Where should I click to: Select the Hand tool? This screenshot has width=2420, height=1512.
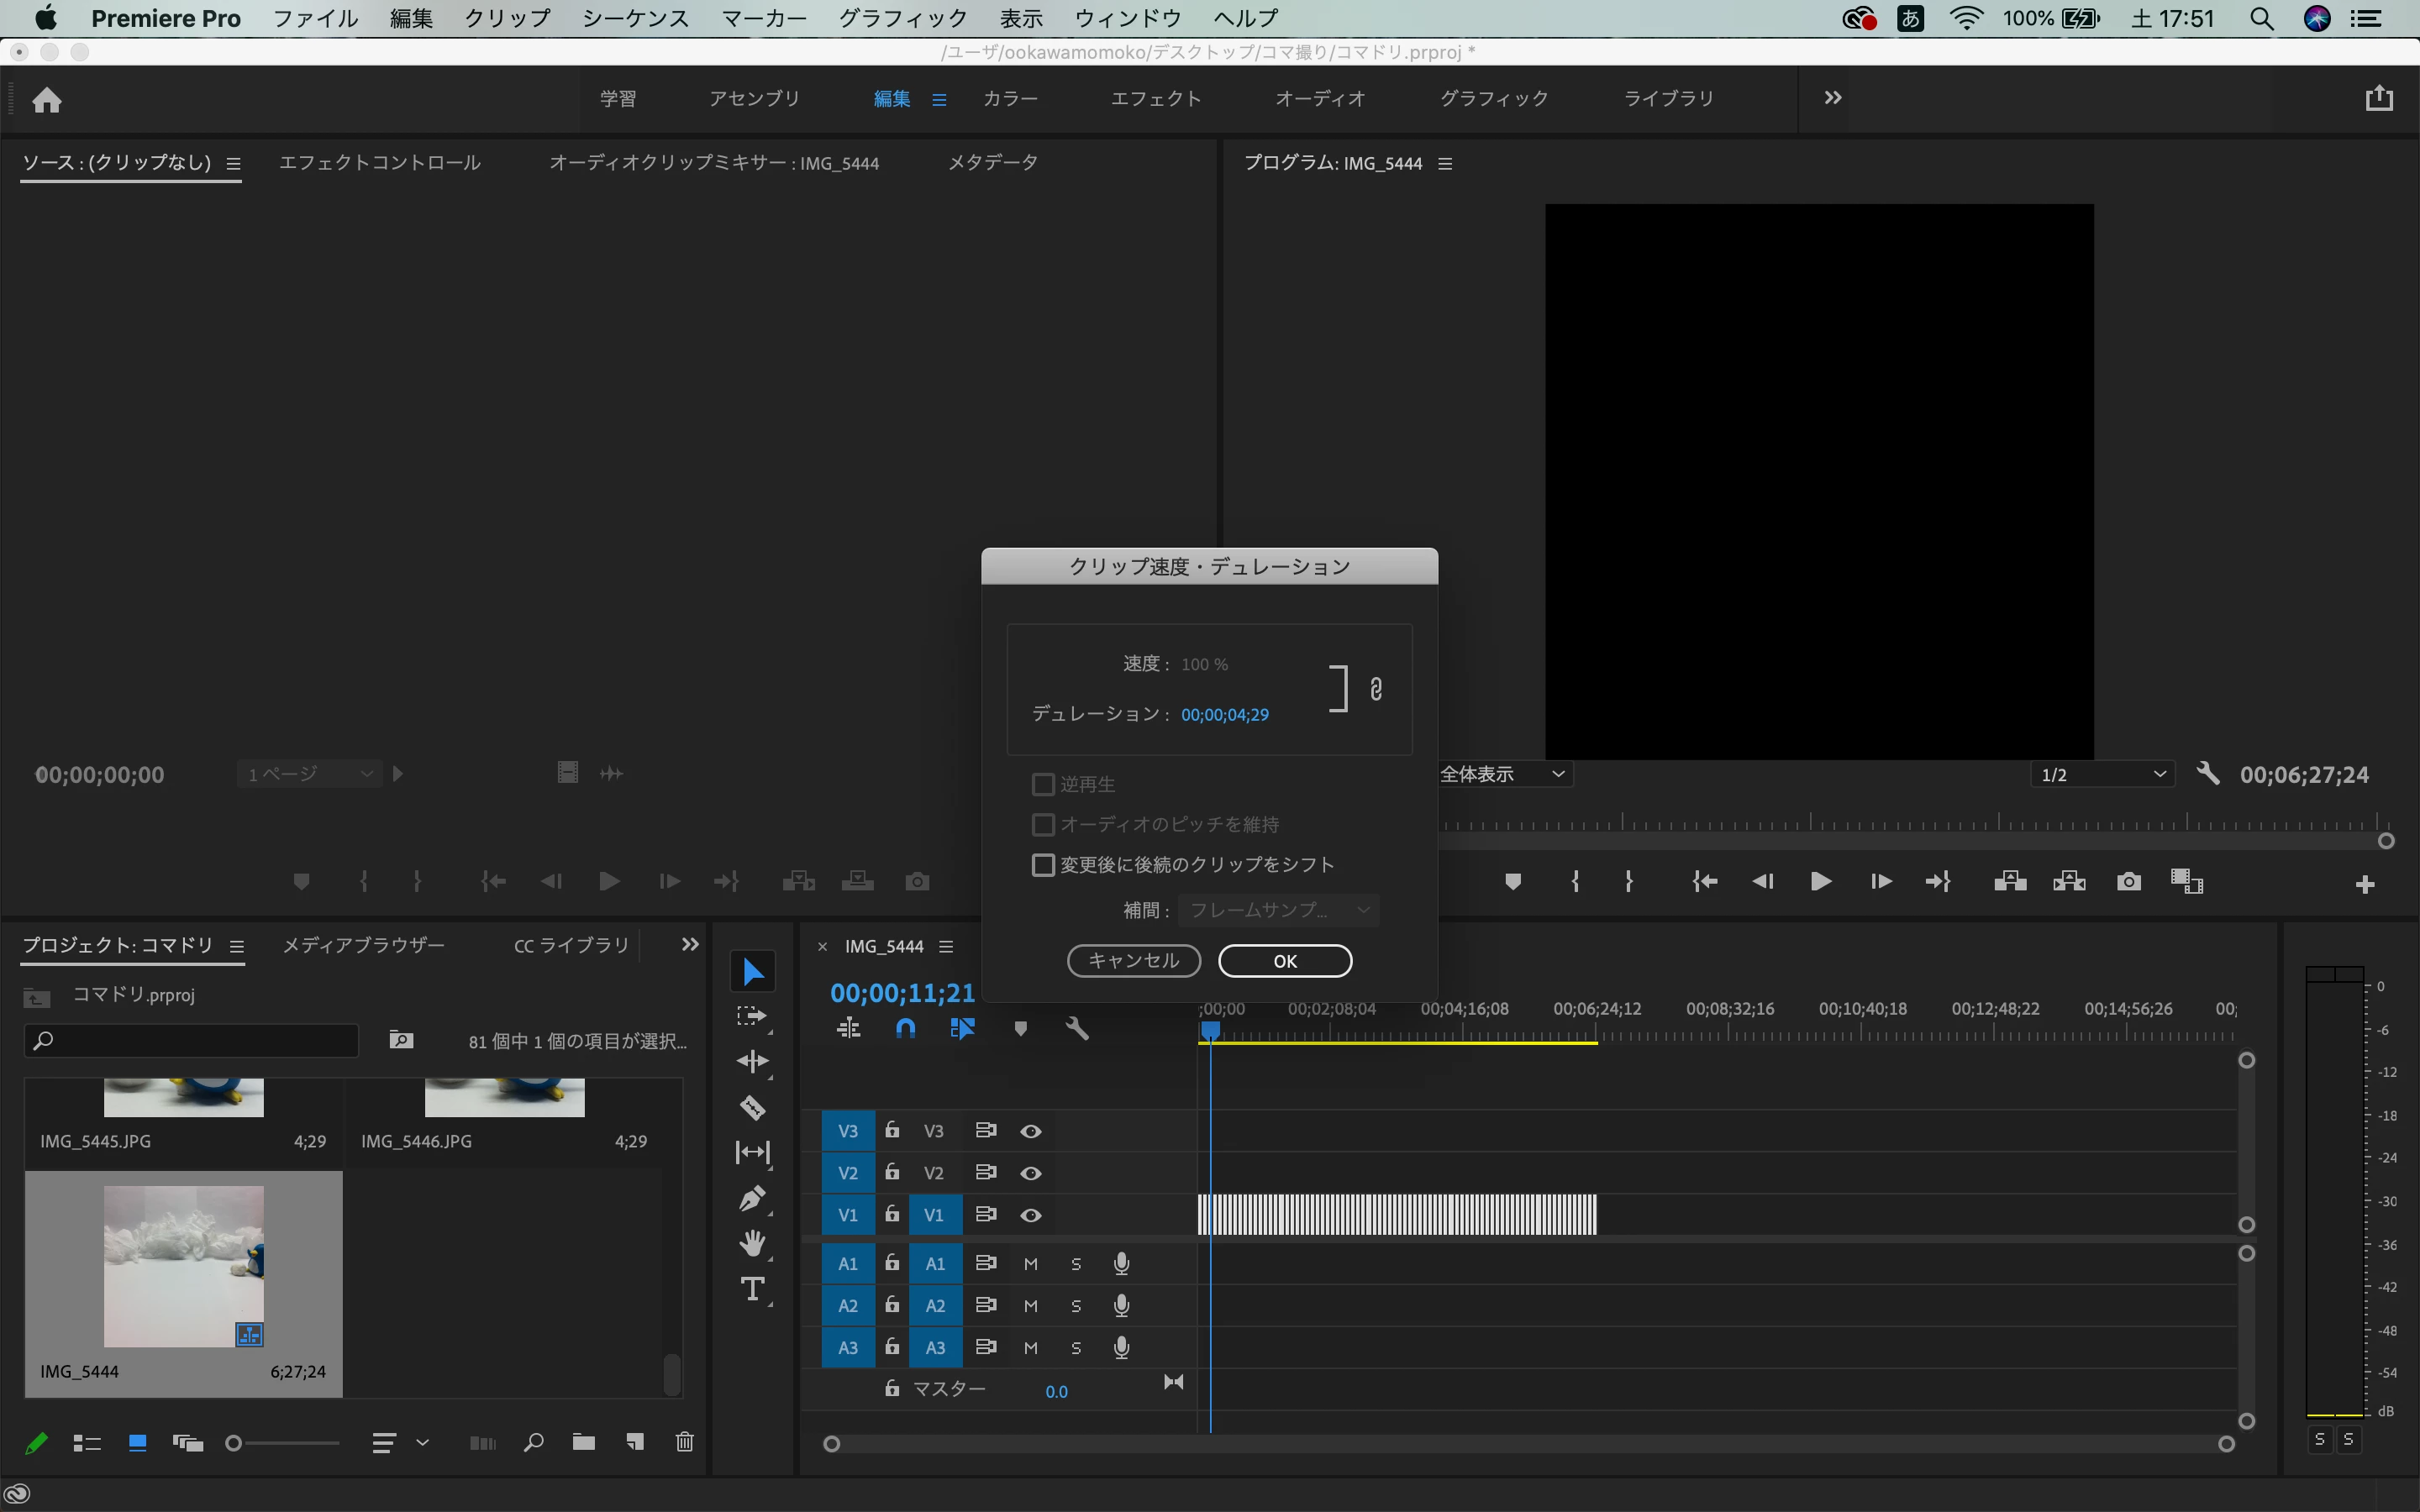pyautogui.click(x=752, y=1243)
